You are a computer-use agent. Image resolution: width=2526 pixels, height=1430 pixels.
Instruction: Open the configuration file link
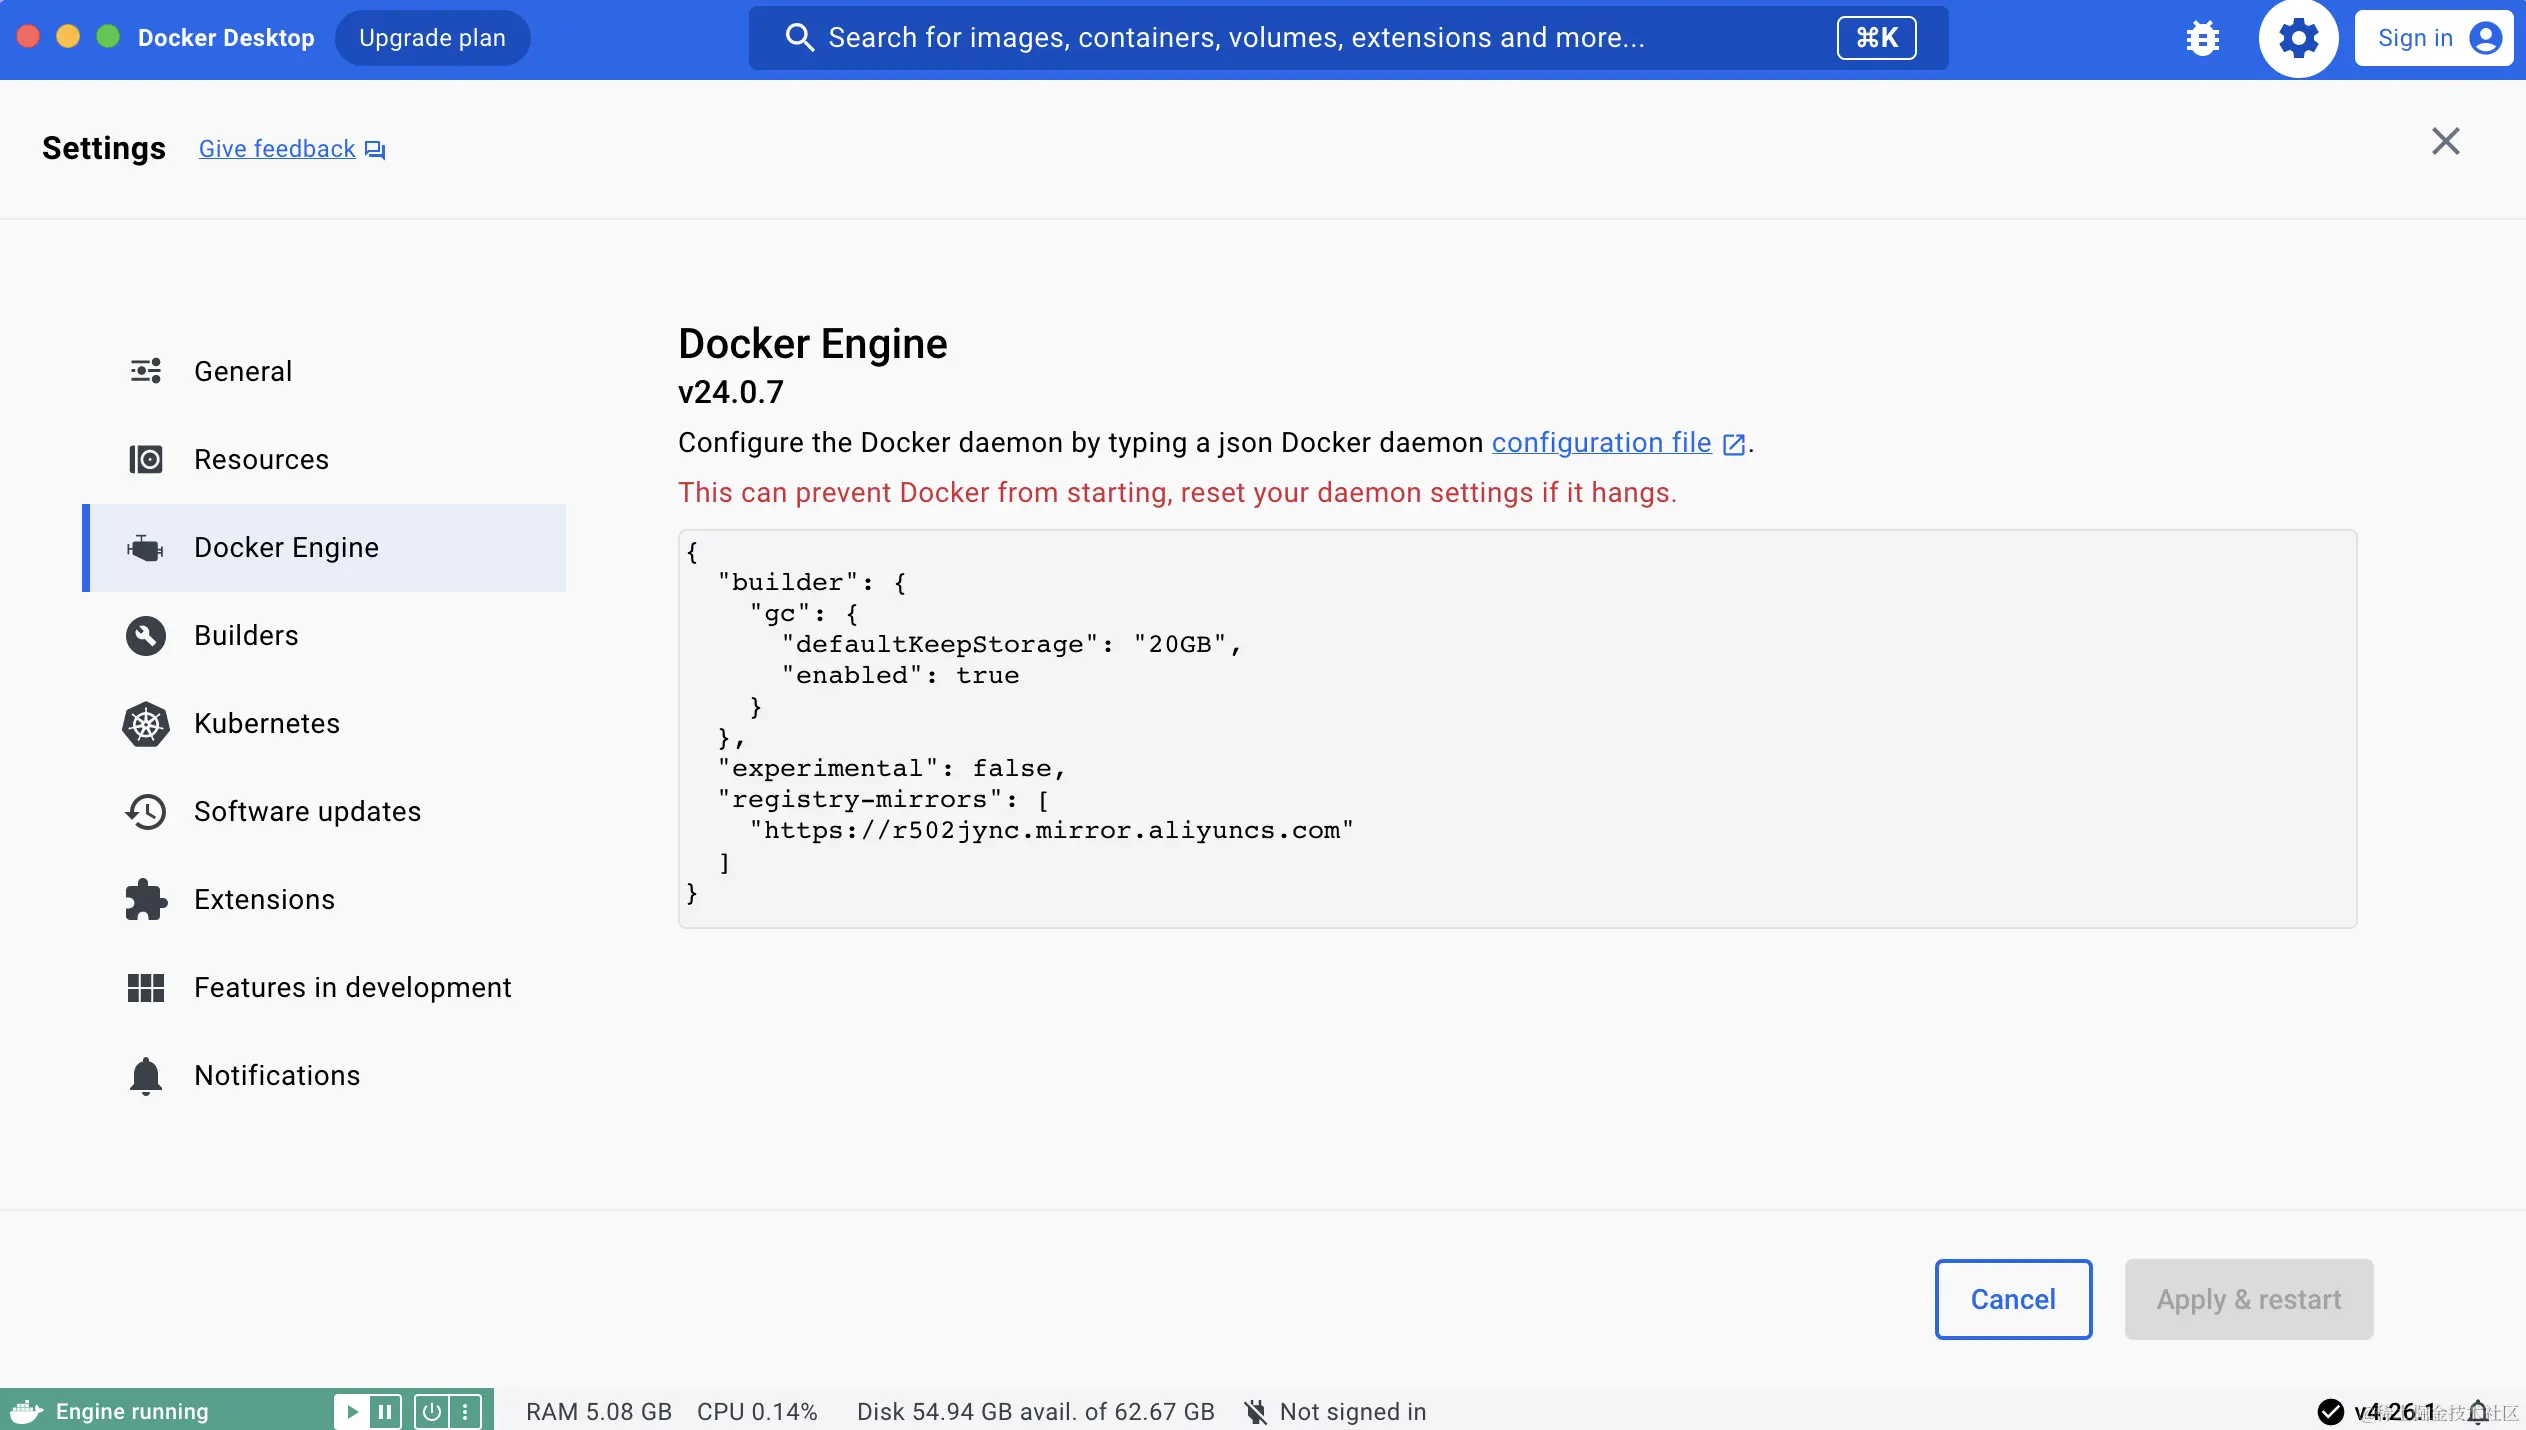point(1601,442)
